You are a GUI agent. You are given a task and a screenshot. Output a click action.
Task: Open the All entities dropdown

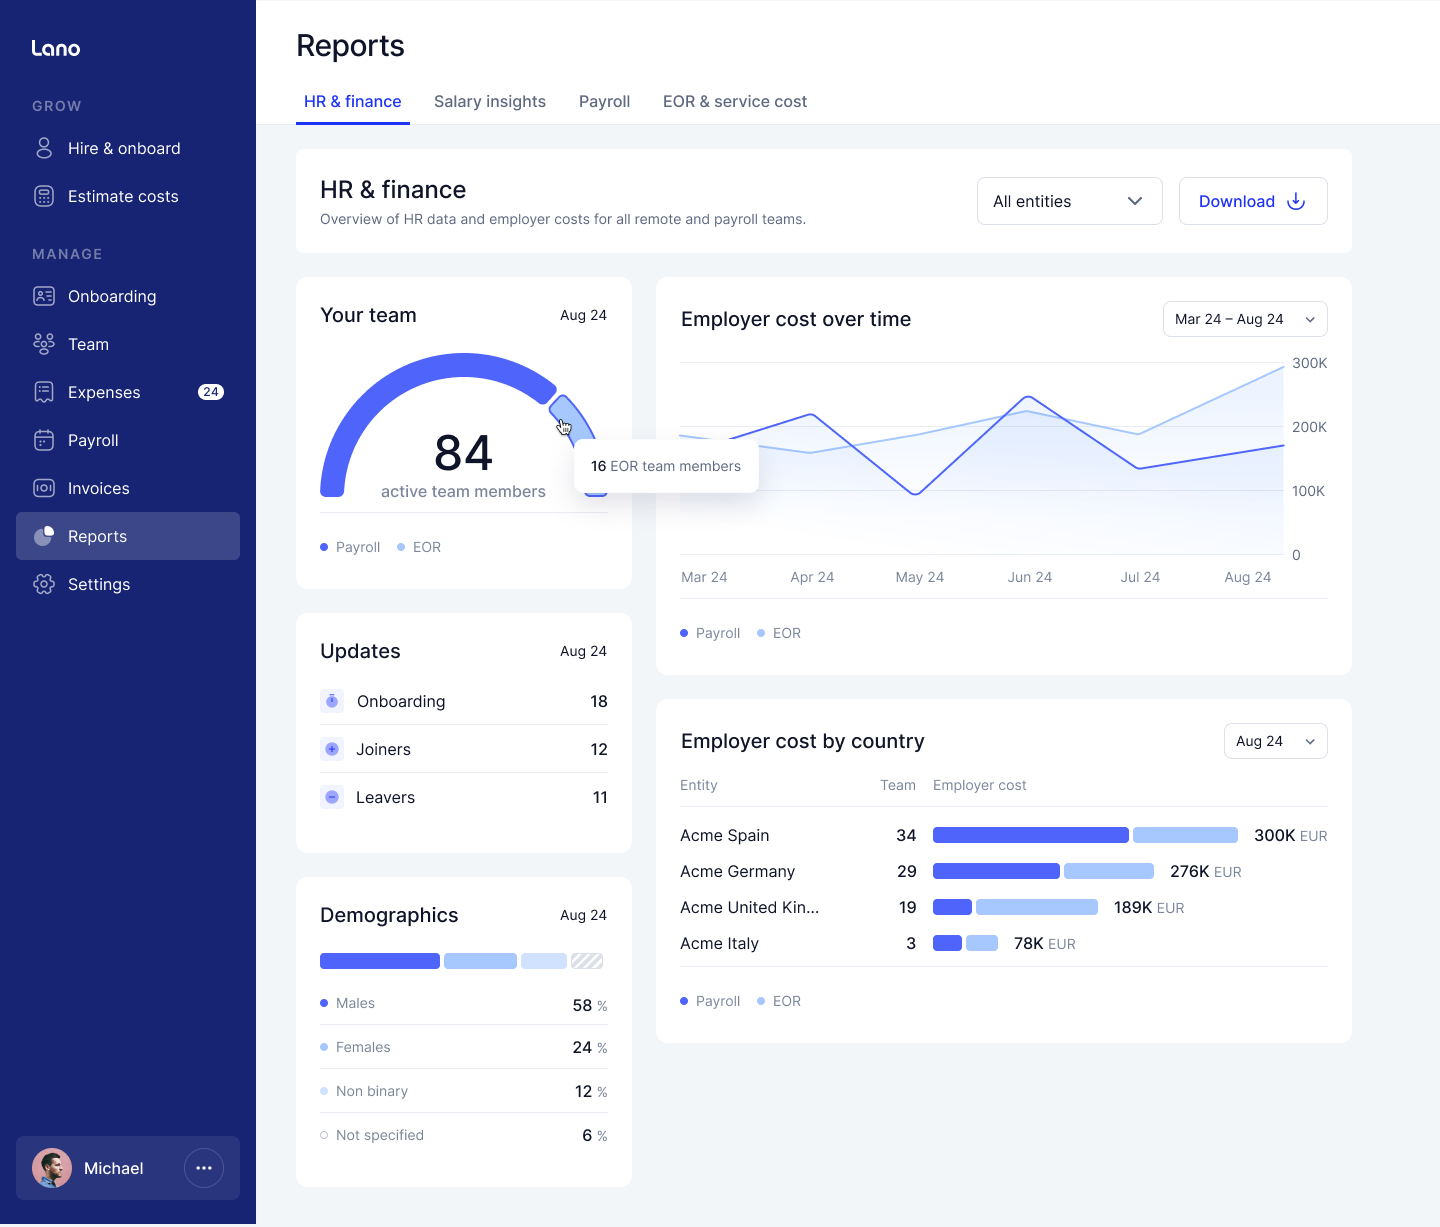pos(1069,201)
